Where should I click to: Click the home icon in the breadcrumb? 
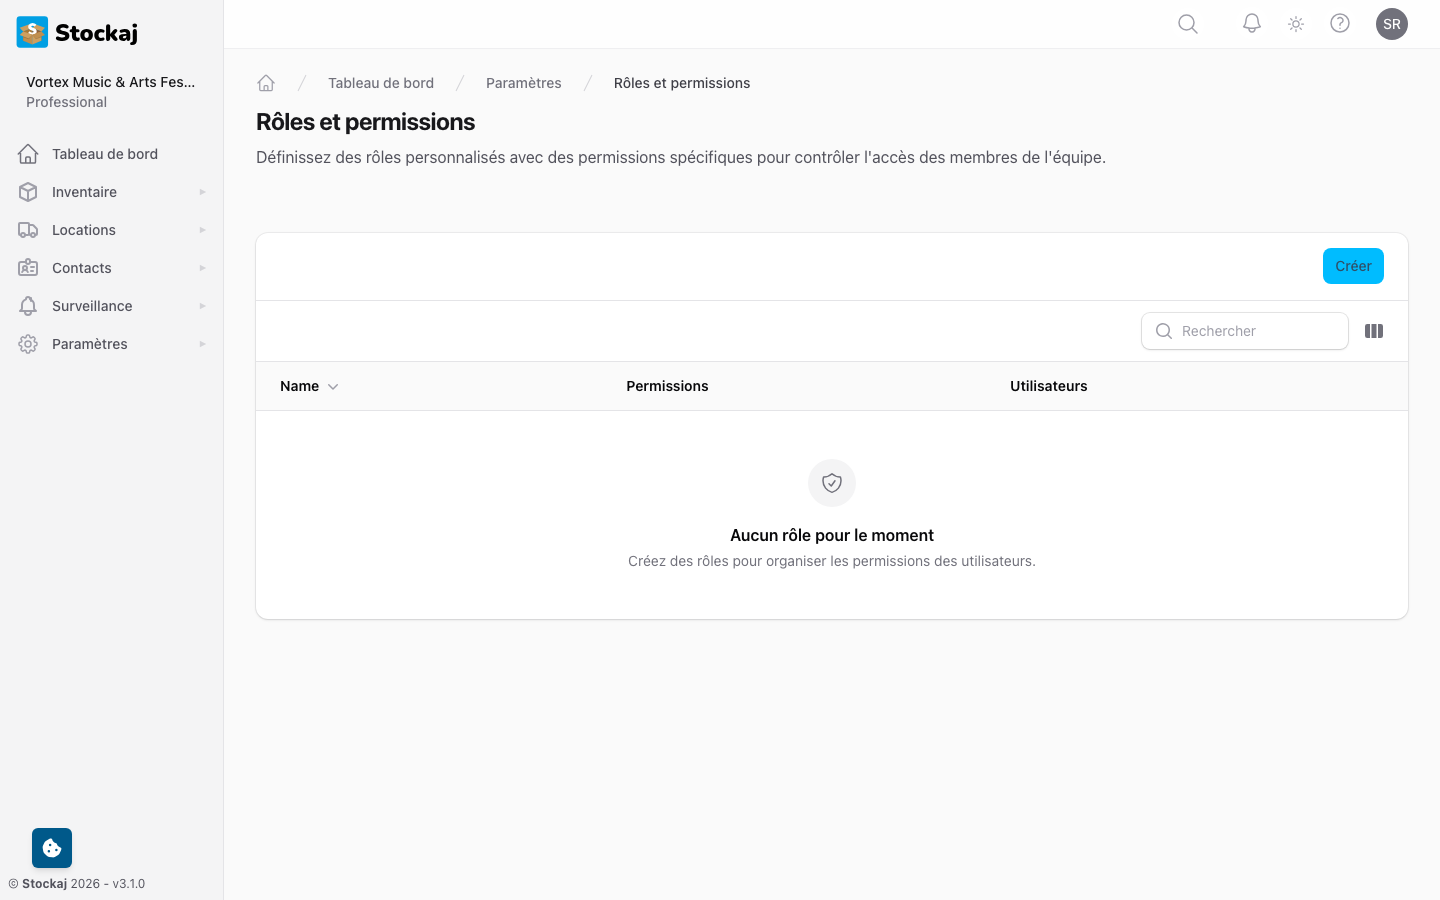pyautogui.click(x=266, y=82)
